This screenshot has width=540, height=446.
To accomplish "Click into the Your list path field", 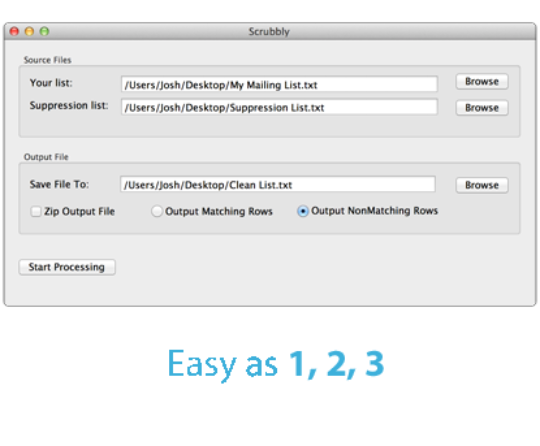I will click(279, 84).
